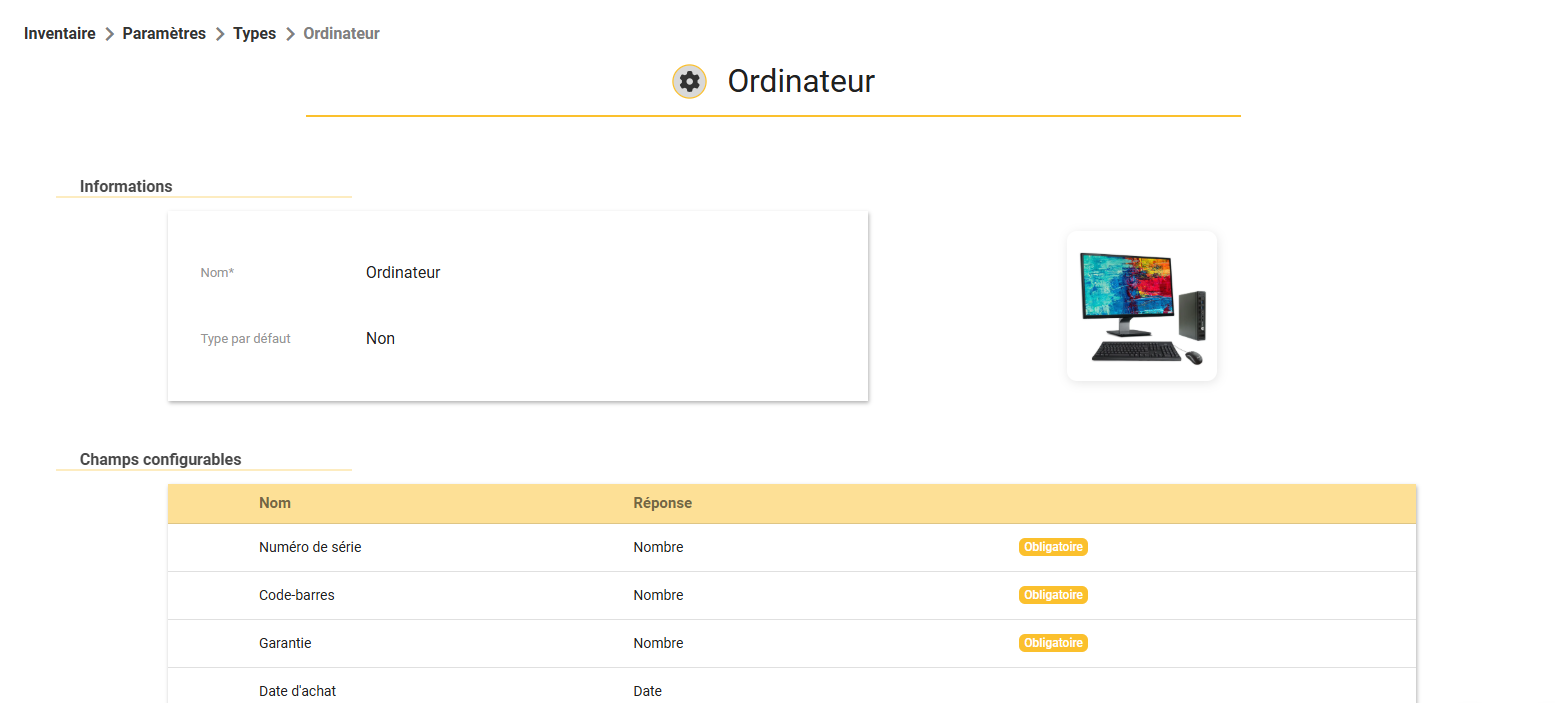Screen dimensions: 1555x703
Task: Open the Inventaire breadcrumb link
Action: tap(60, 34)
